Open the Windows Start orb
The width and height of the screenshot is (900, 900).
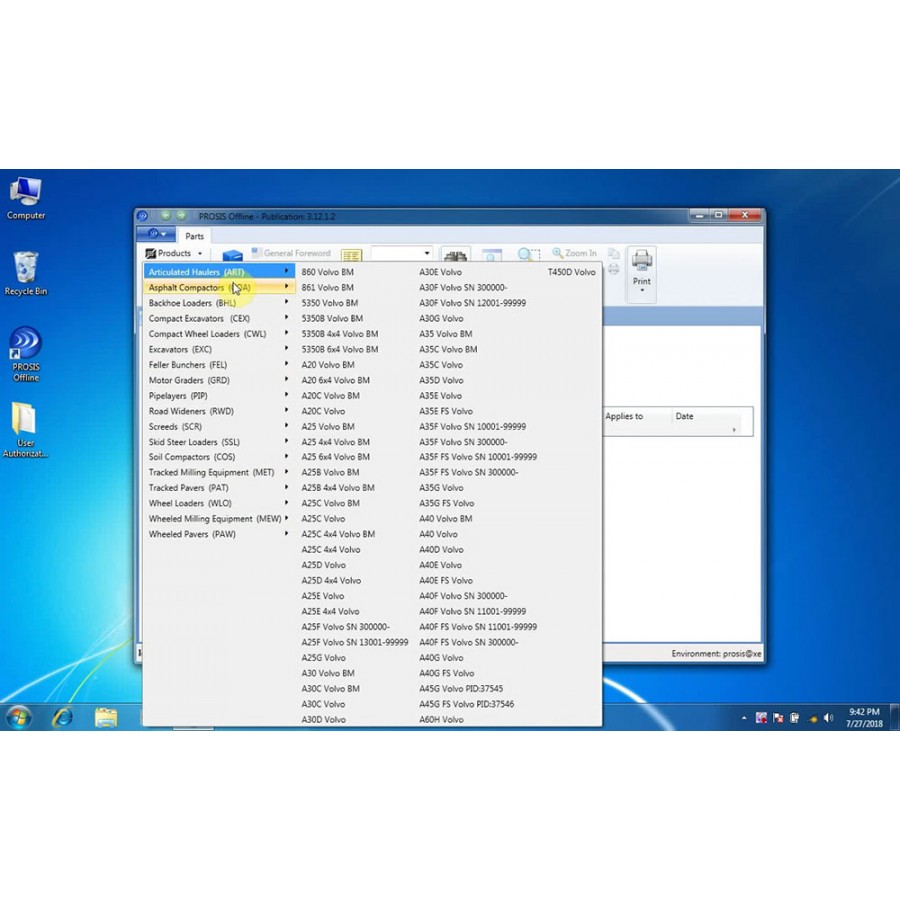click(18, 717)
